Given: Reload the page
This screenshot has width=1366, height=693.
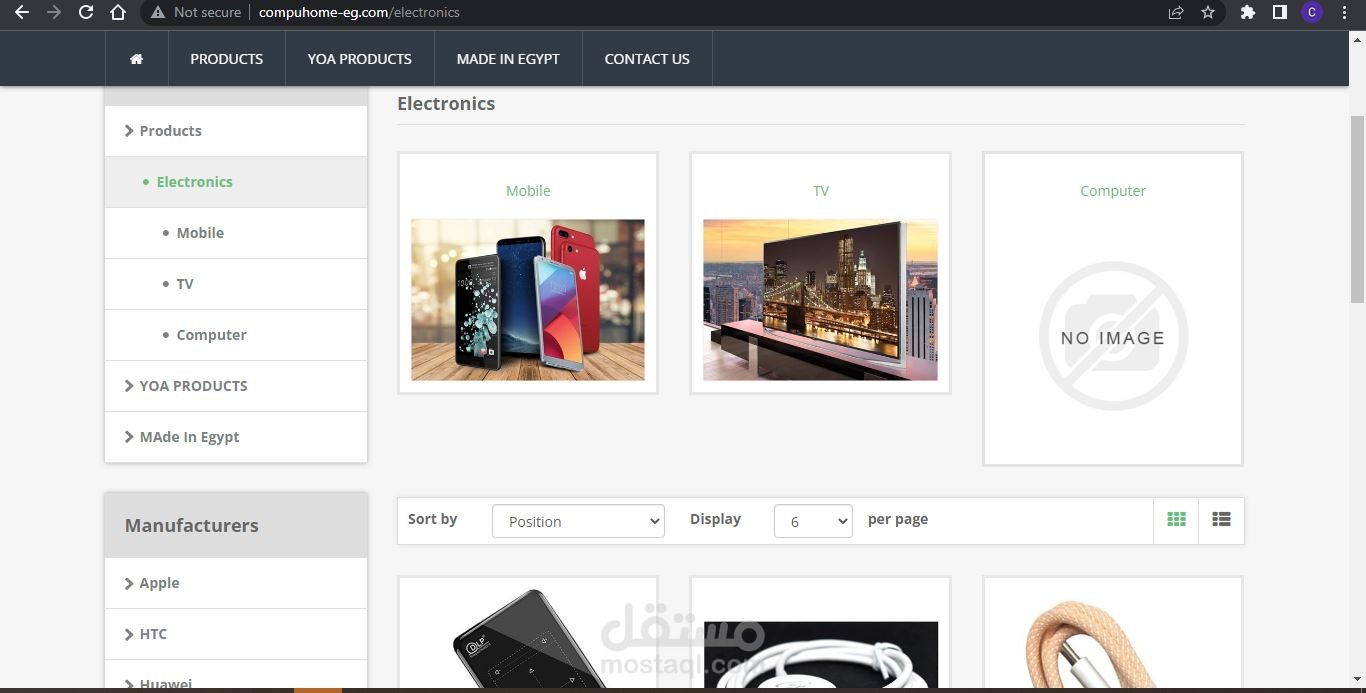Looking at the screenshot, I should pyautogui.click(x=86, y=12).
